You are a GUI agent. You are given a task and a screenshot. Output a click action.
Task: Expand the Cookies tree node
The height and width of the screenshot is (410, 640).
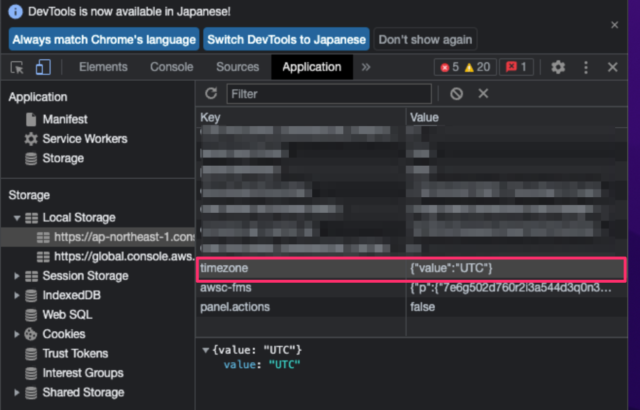17,334
